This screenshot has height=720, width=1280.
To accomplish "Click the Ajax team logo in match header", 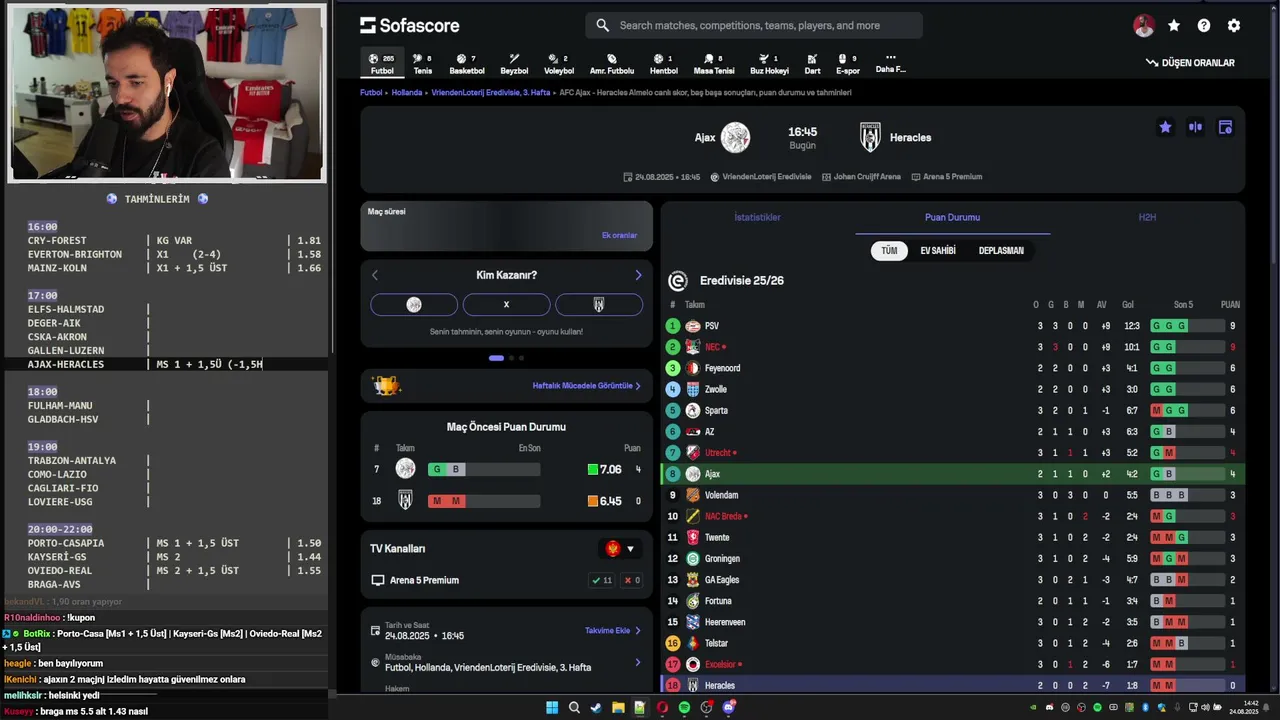I will [x=735, y=137].
